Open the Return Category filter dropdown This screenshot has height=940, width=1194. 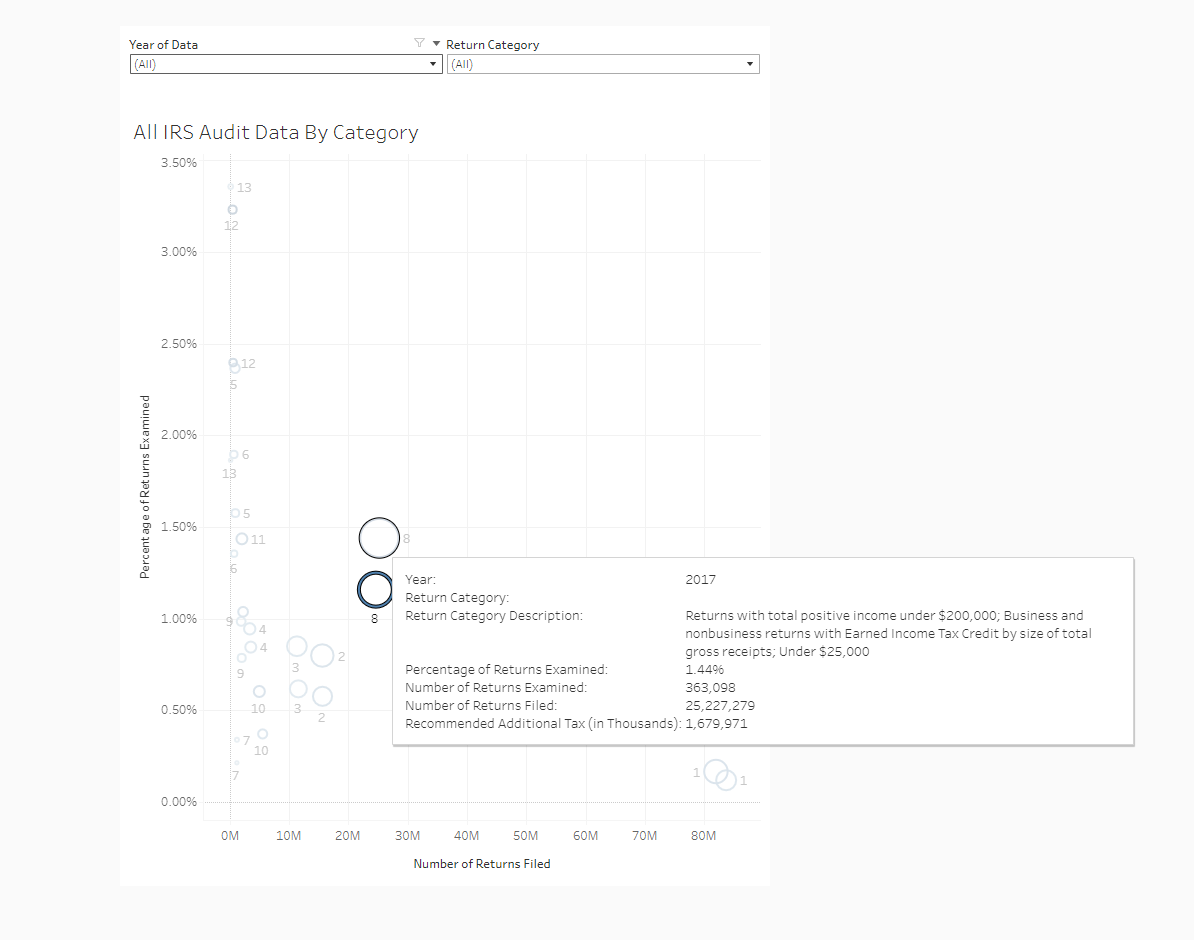(x=603, y=64)
